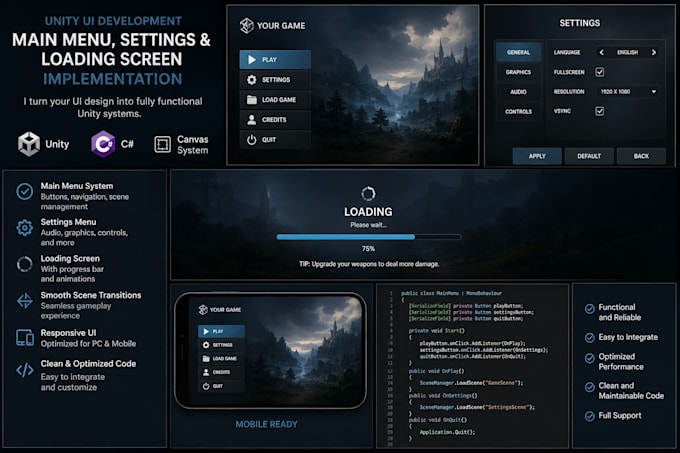Click the Canvas System square icon
The image size is (680, 453).
point(163,144)
